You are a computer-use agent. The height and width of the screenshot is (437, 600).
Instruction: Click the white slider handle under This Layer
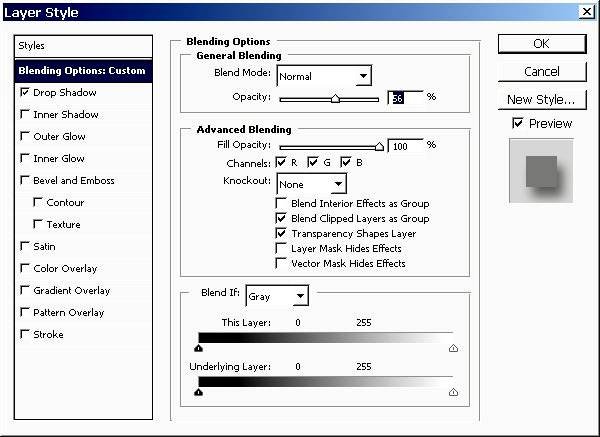coord(453,349)
